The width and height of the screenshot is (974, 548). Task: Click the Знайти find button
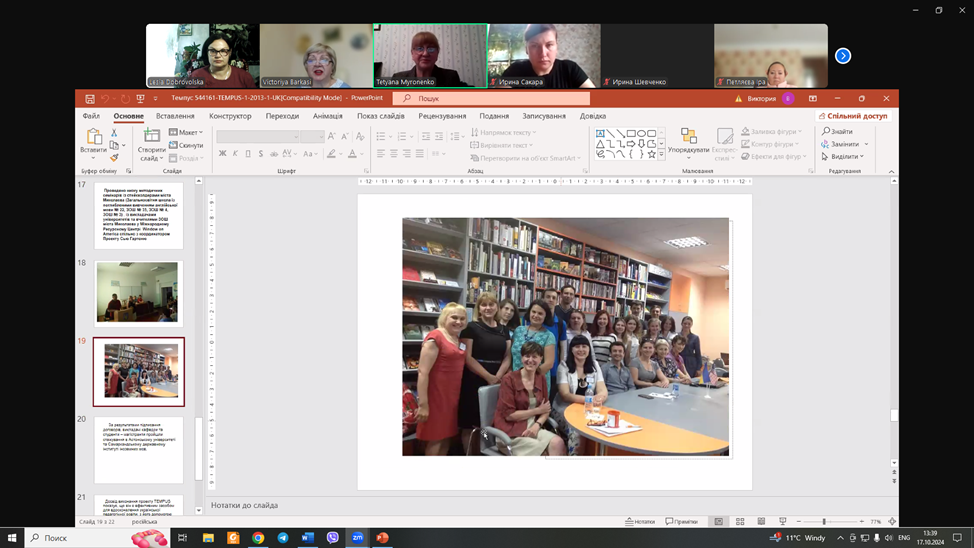tap(838, 132)
